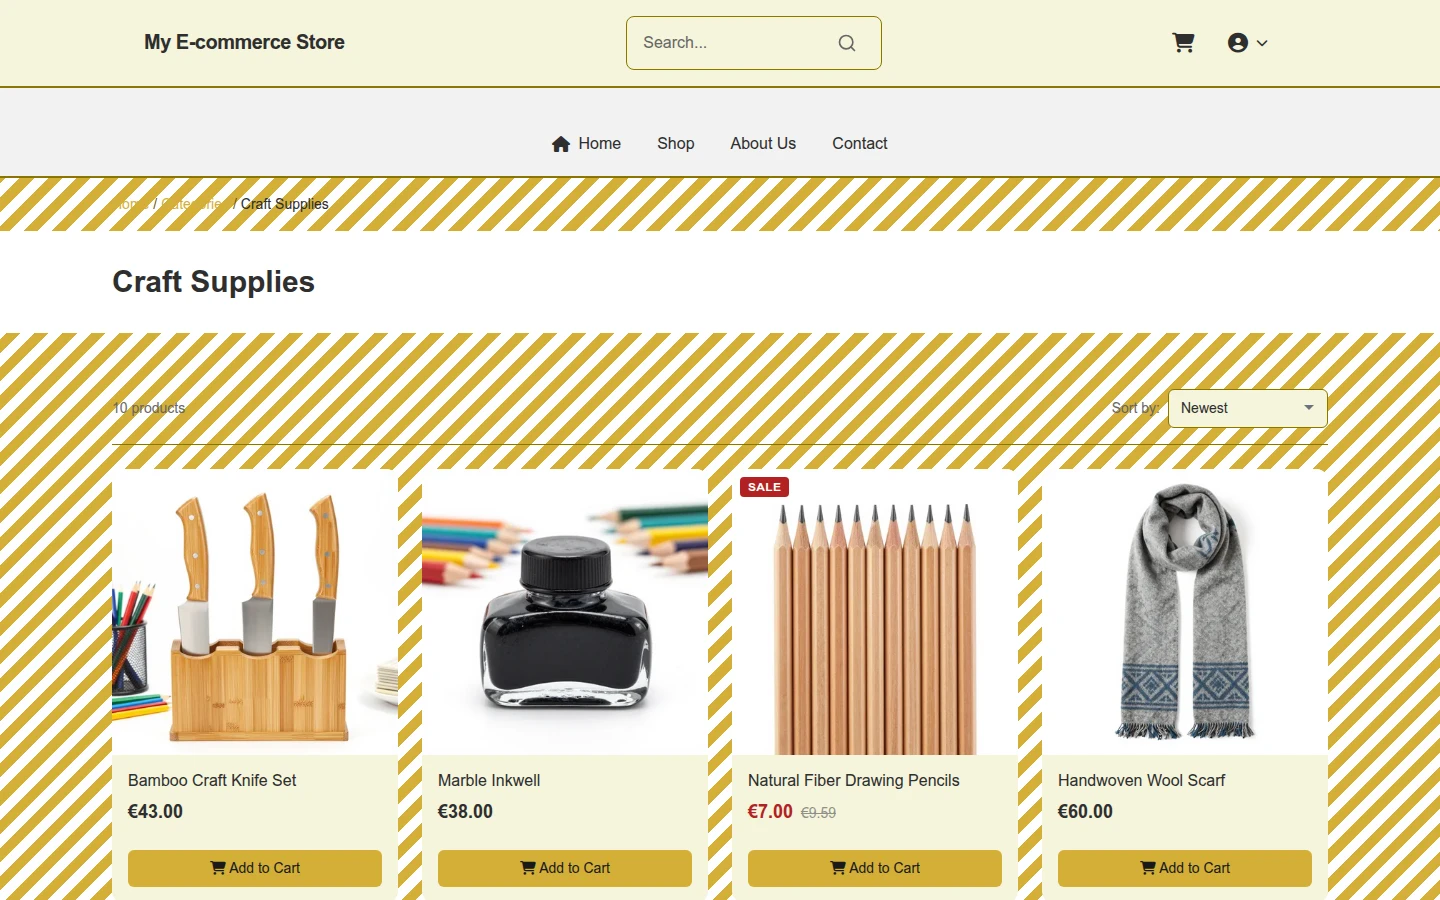This screenshot has width=1440, height=900.
Task: Open the About Us page
Action: pyautogui.click(x=763, y=143)
